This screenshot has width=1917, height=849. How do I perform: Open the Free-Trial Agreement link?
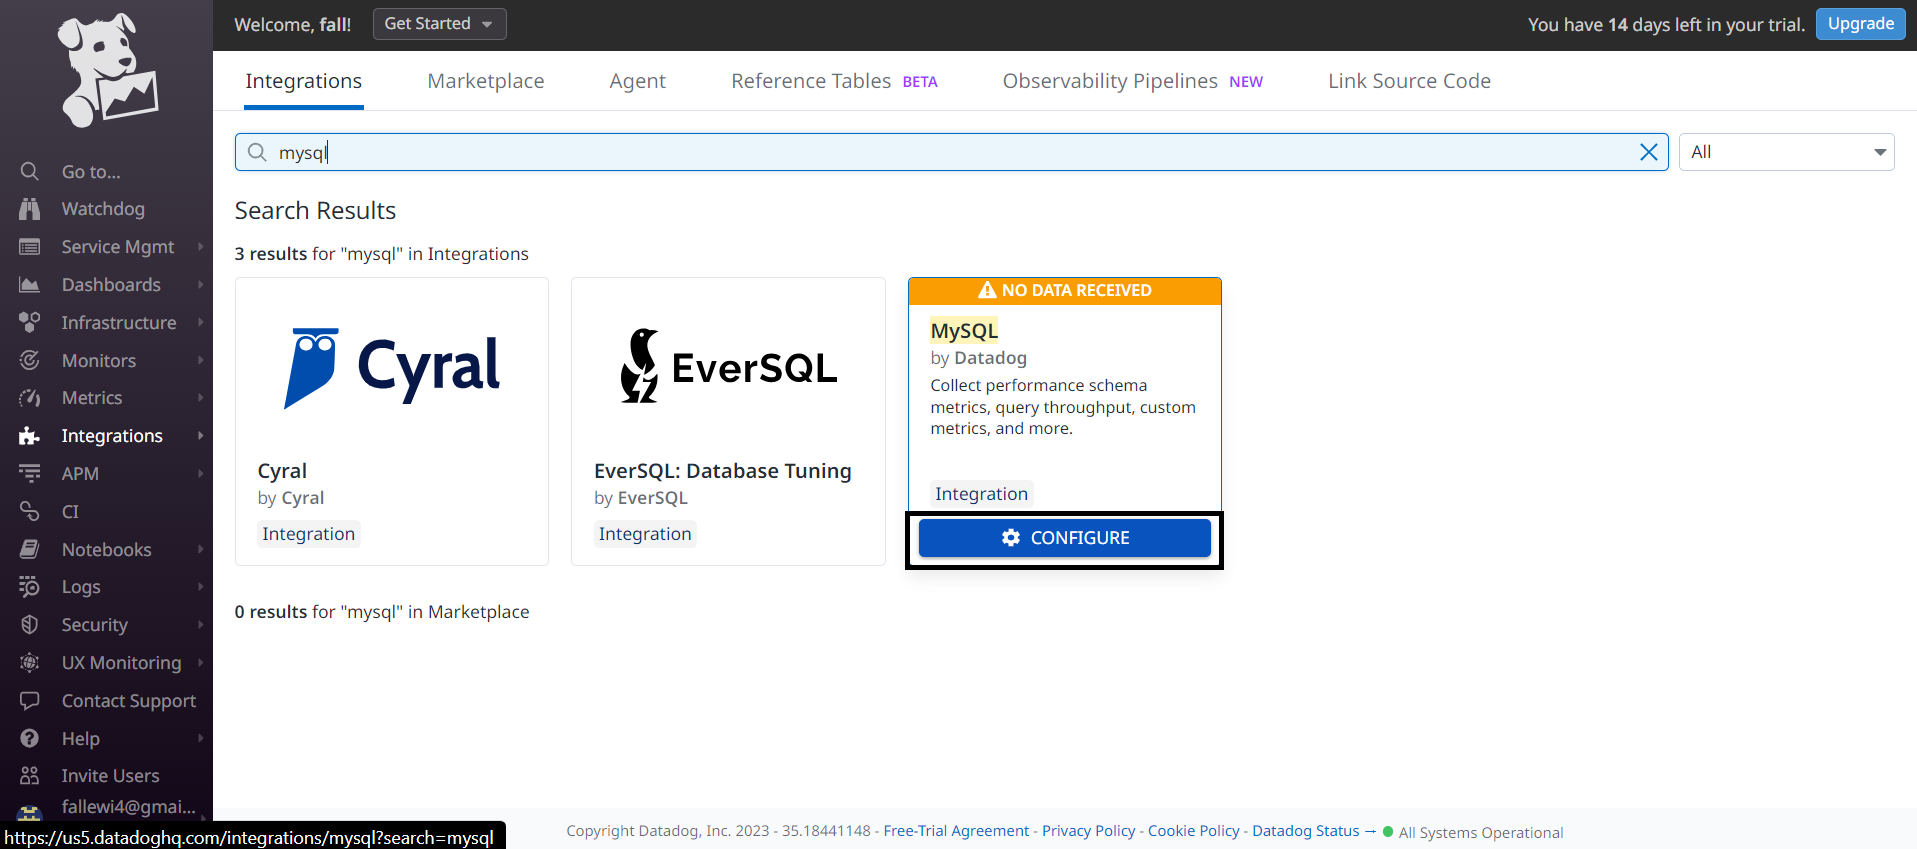tap(956, 831)
